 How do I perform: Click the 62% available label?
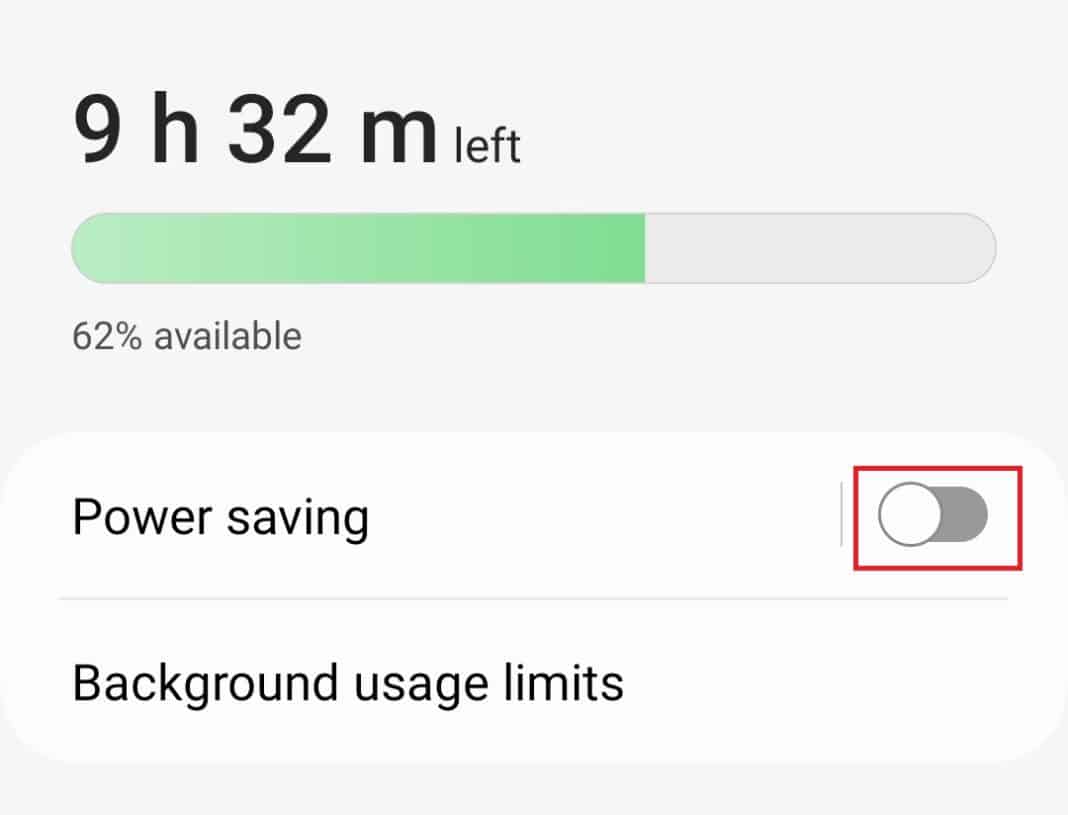click(x=185, y=335)
